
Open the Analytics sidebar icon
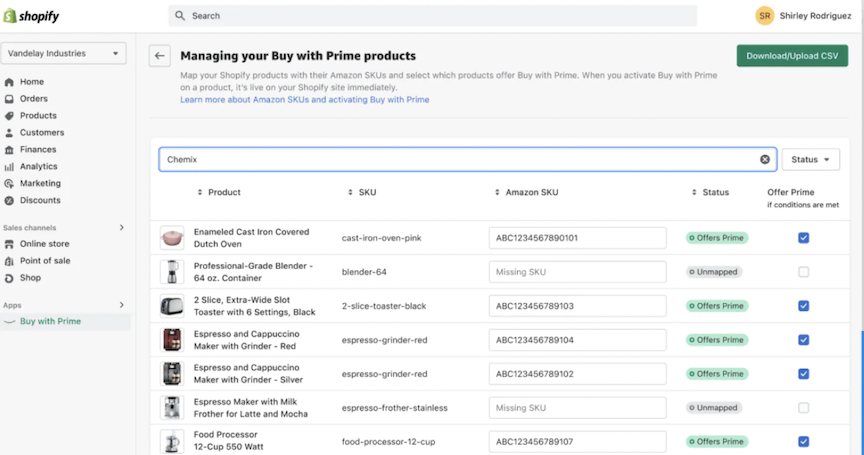(x=10, y=167)
